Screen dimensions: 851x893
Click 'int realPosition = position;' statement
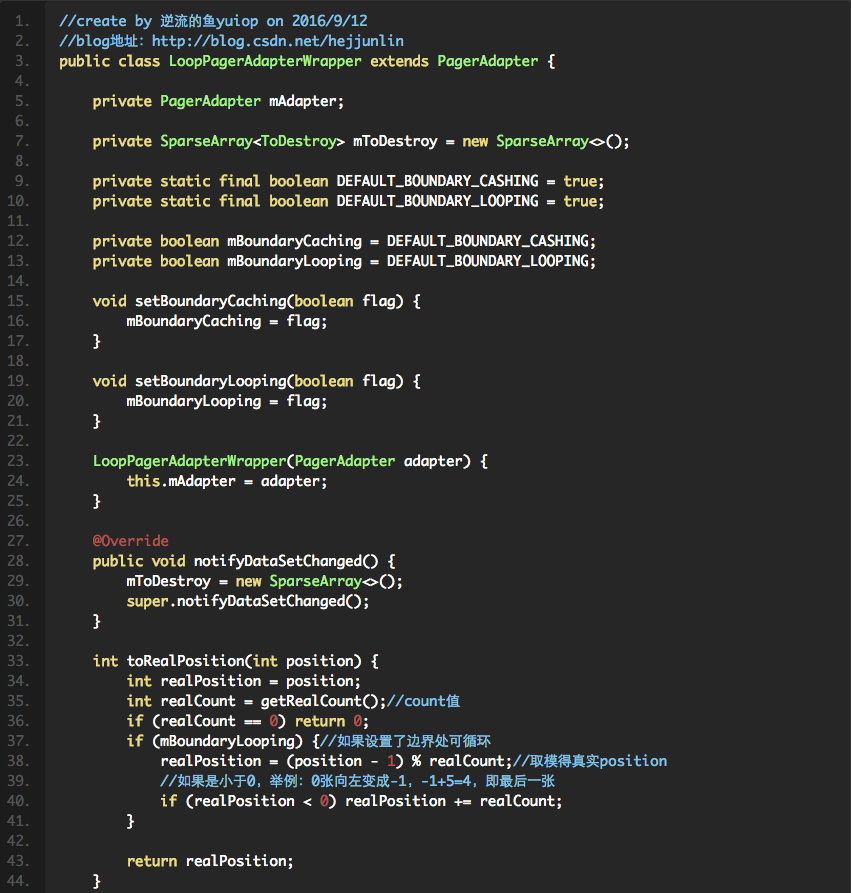[x=243, y=681]
